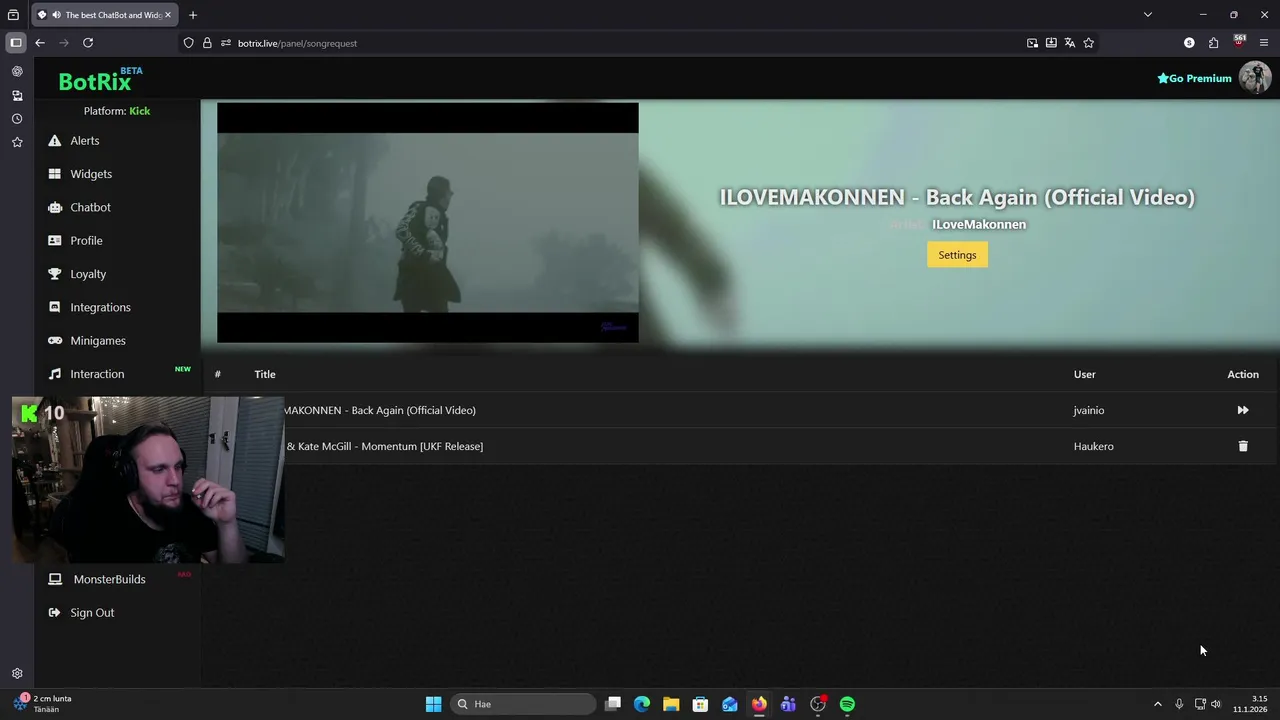This screenshot has height=720, width=1280.
Task: Click user jvainio in table
Action: (x=1089, y=410)
